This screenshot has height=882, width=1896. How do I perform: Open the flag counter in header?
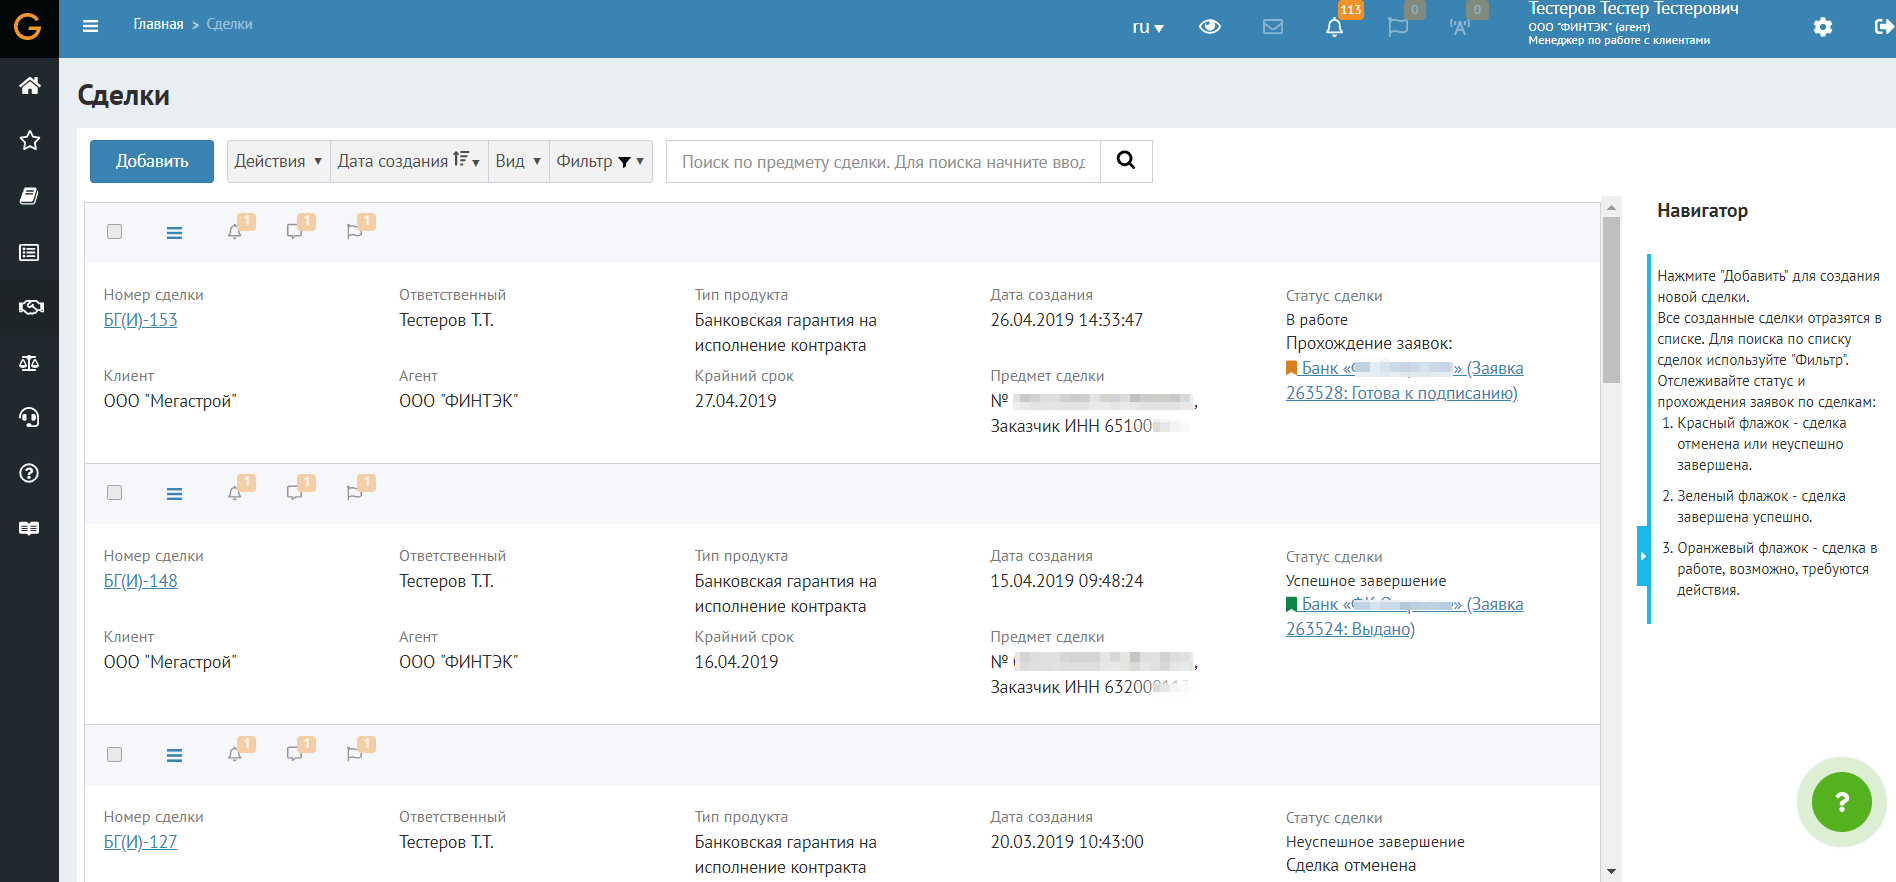click(1398, 27)
